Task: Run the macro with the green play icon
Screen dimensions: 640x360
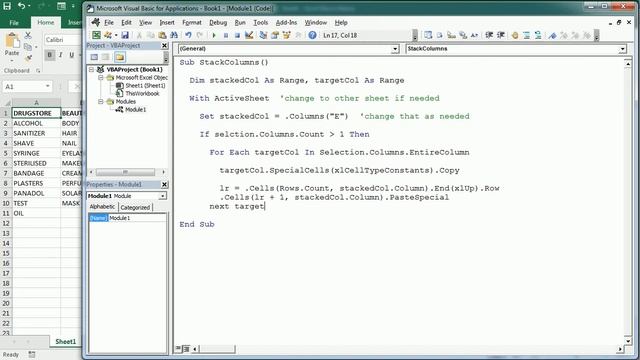Action: (x=214, y=35)
